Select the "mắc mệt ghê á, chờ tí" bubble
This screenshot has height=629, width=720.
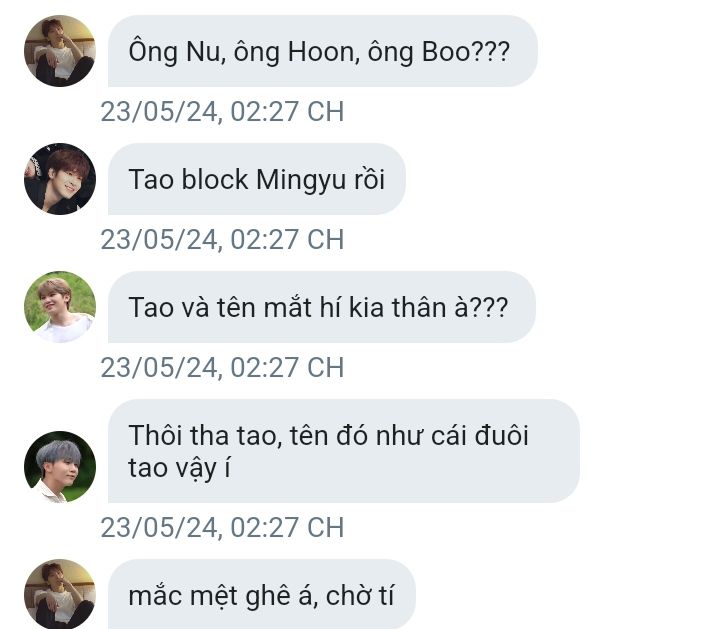pyautogui.click(x=262, y=594)
